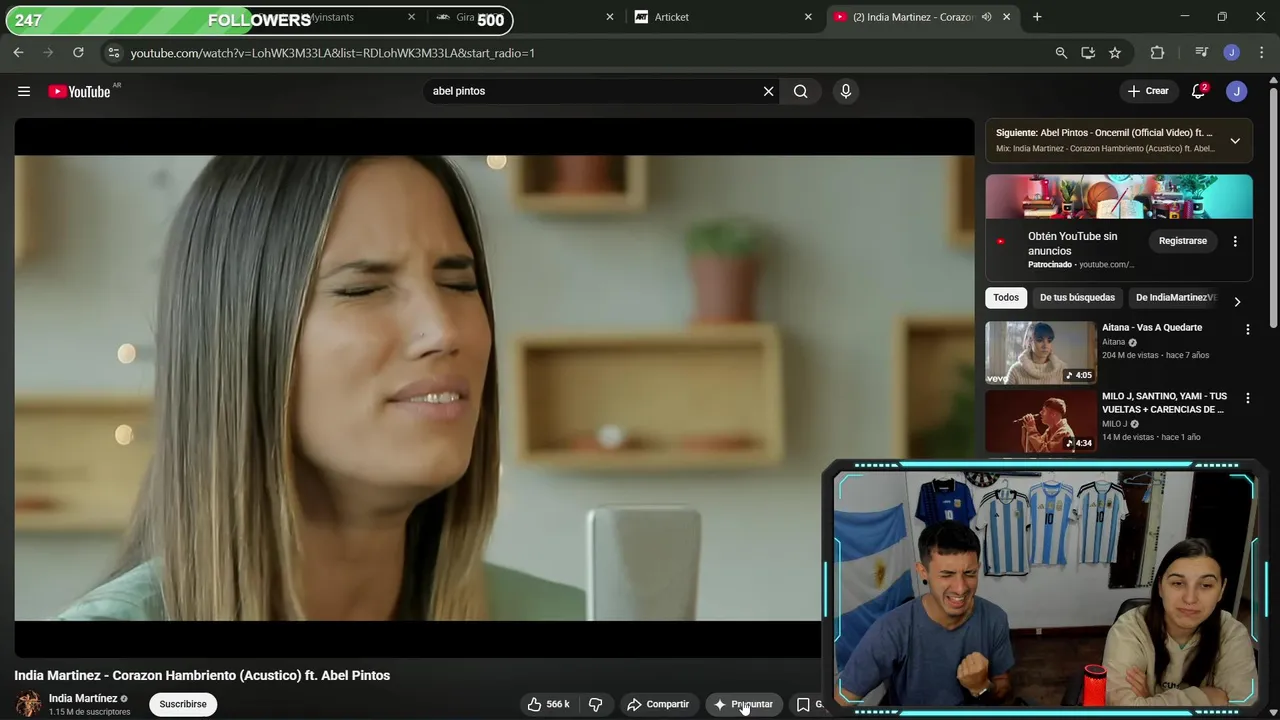The height and width of the screenshot is (720, 1280).
Task: Mute the India Martinez tab audio icon
Action: tap(987, 17)
